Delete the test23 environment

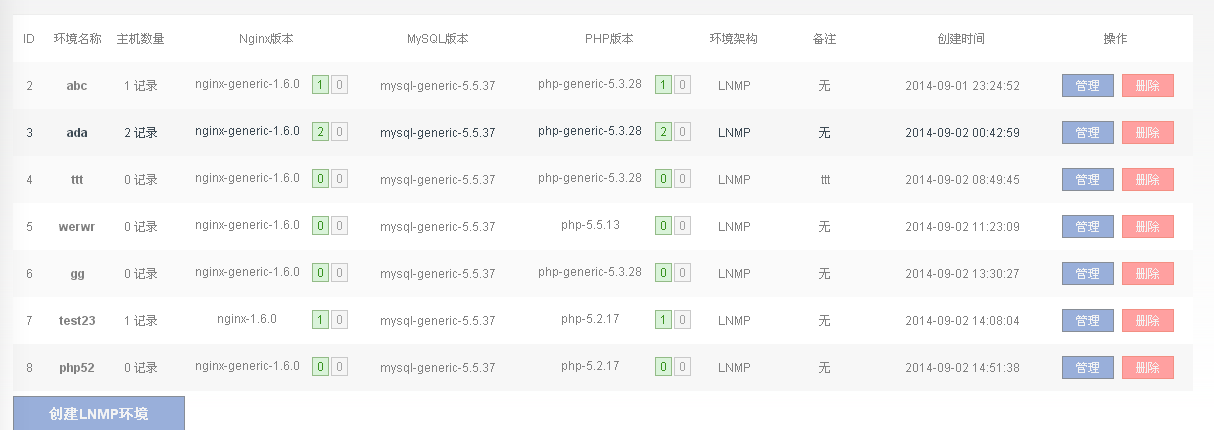point(1147,321)
